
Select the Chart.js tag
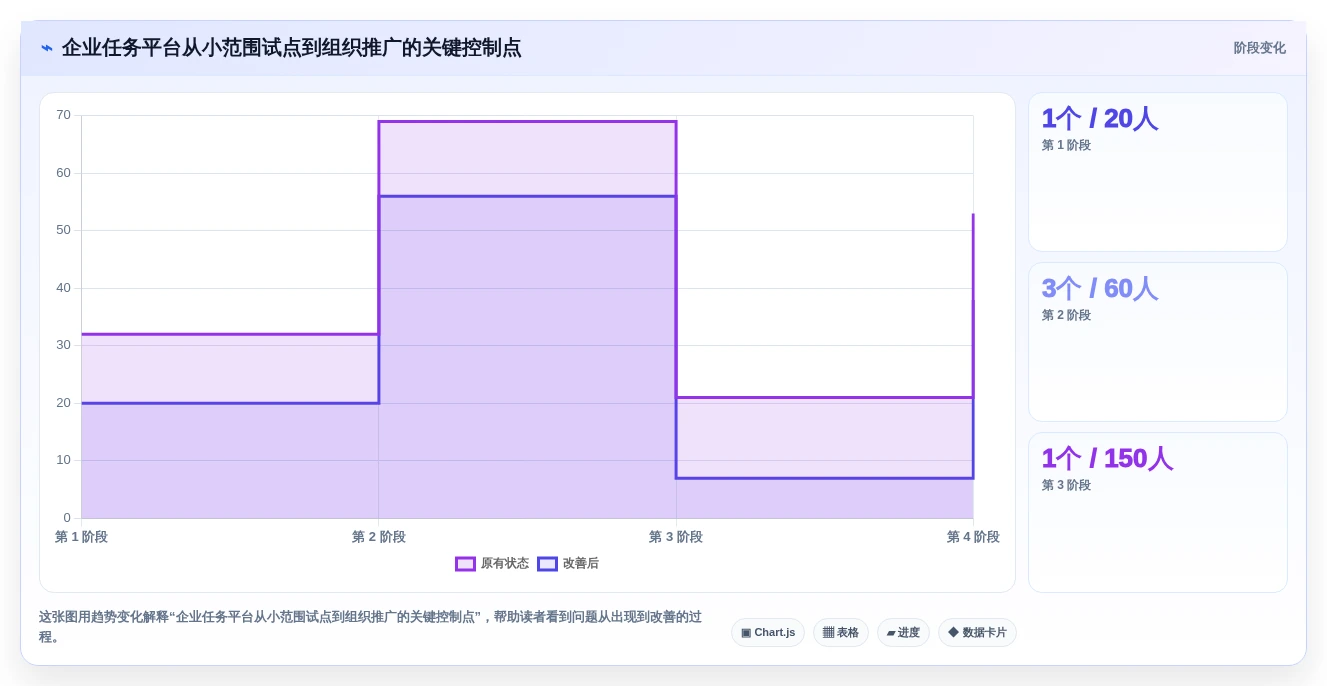768,633
